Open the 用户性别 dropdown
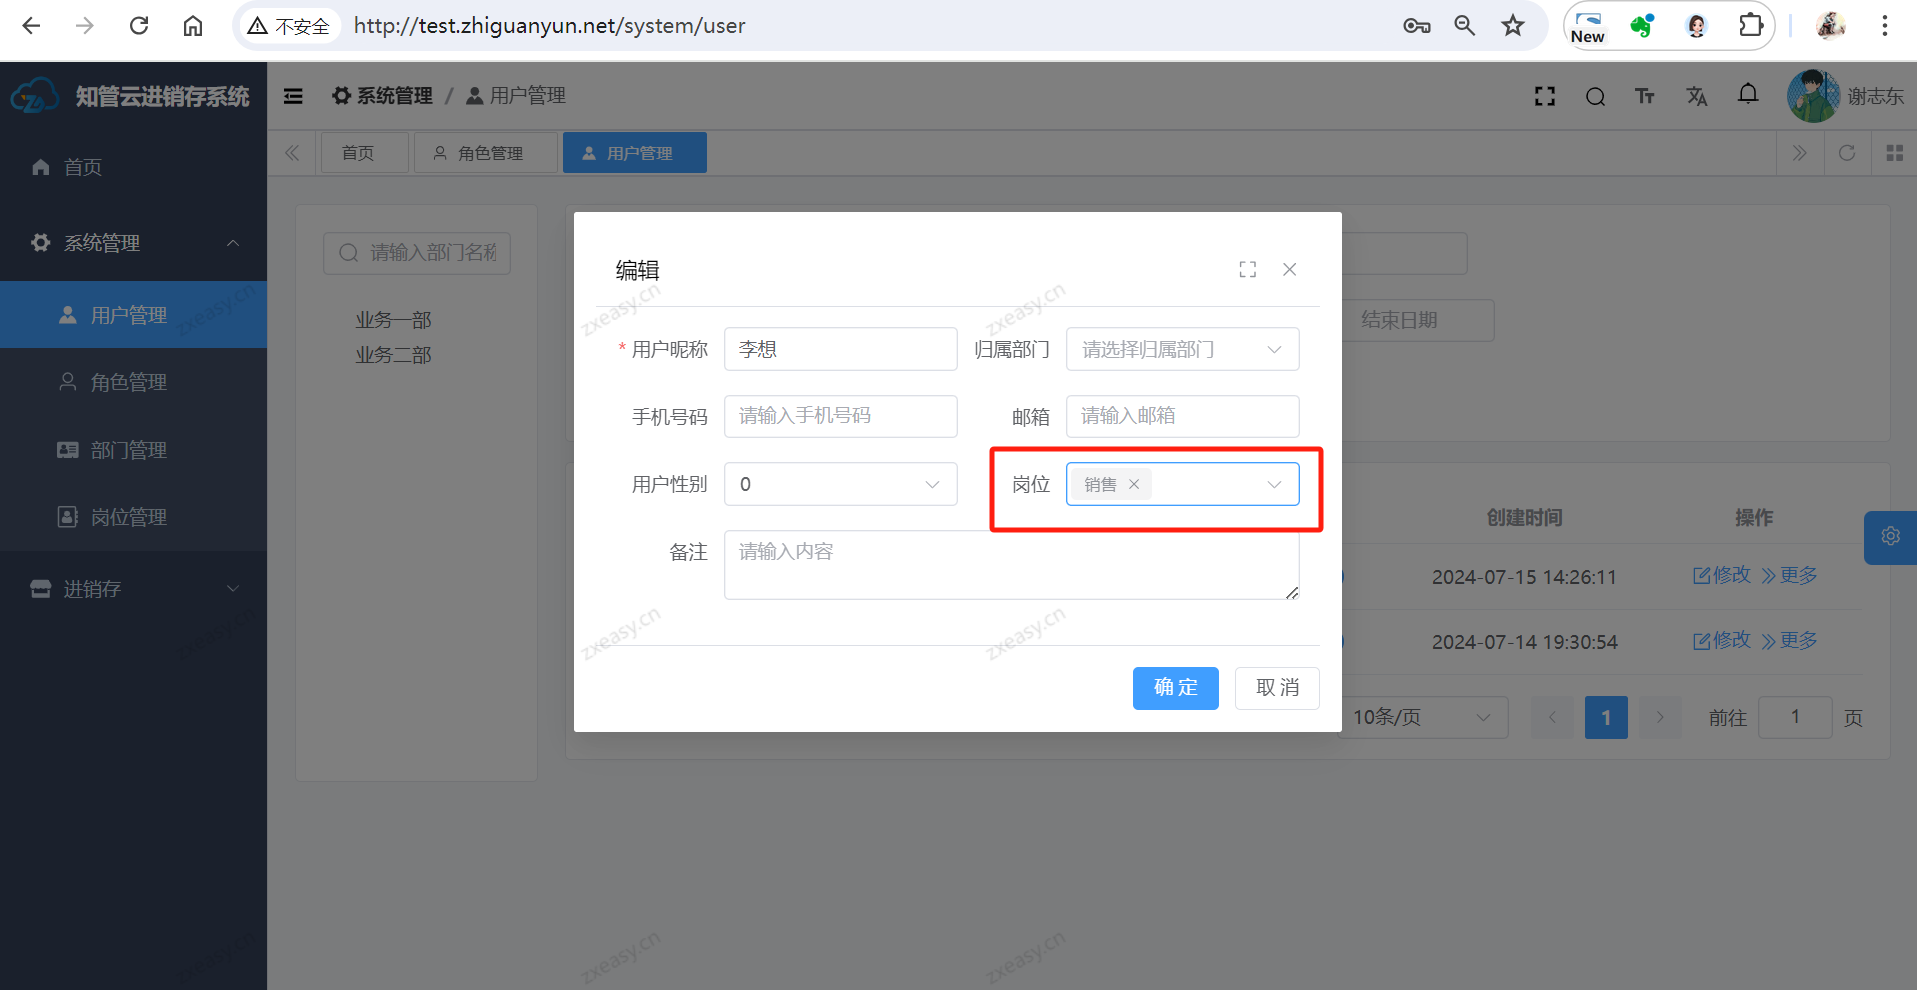Screen dimensions: 1917x990 click(x=840, y=485)
